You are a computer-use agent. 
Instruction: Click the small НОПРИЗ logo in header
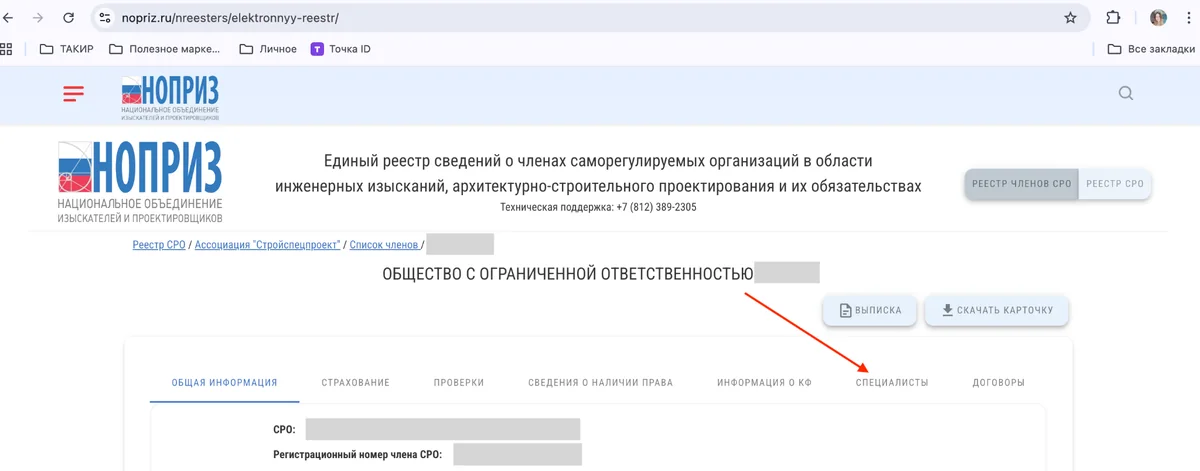(x=169, y=97)
